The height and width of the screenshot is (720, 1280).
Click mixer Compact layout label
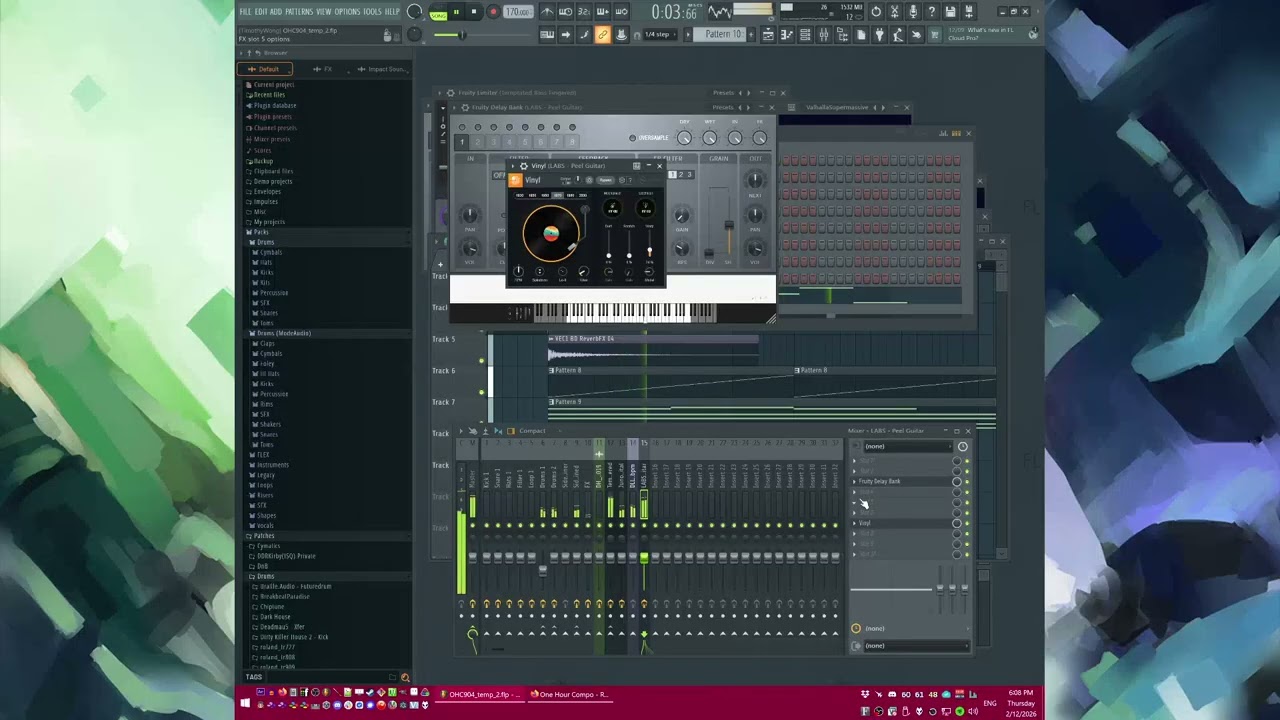(532, 431)
